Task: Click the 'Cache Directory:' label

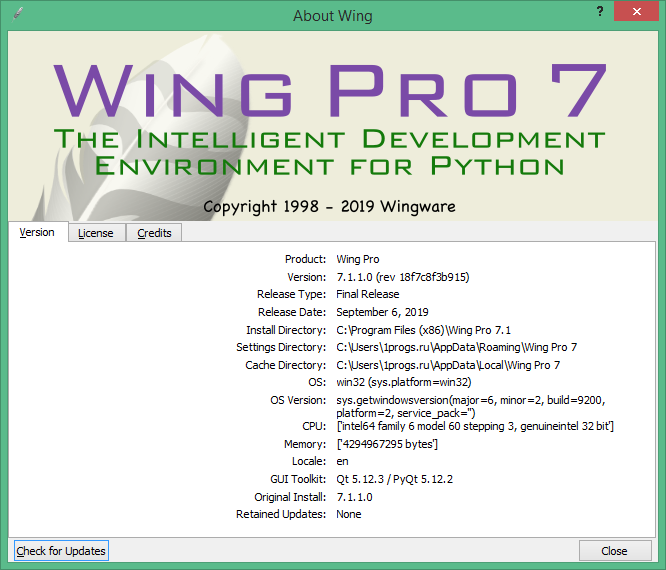Action: click(x=285, y=365)
